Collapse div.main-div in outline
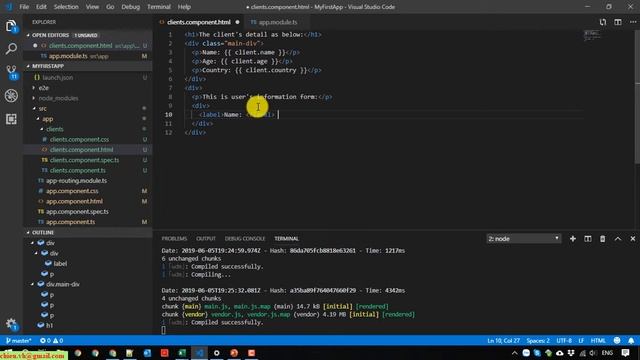Viewport: 640px width, 360px height. (33, 284)
